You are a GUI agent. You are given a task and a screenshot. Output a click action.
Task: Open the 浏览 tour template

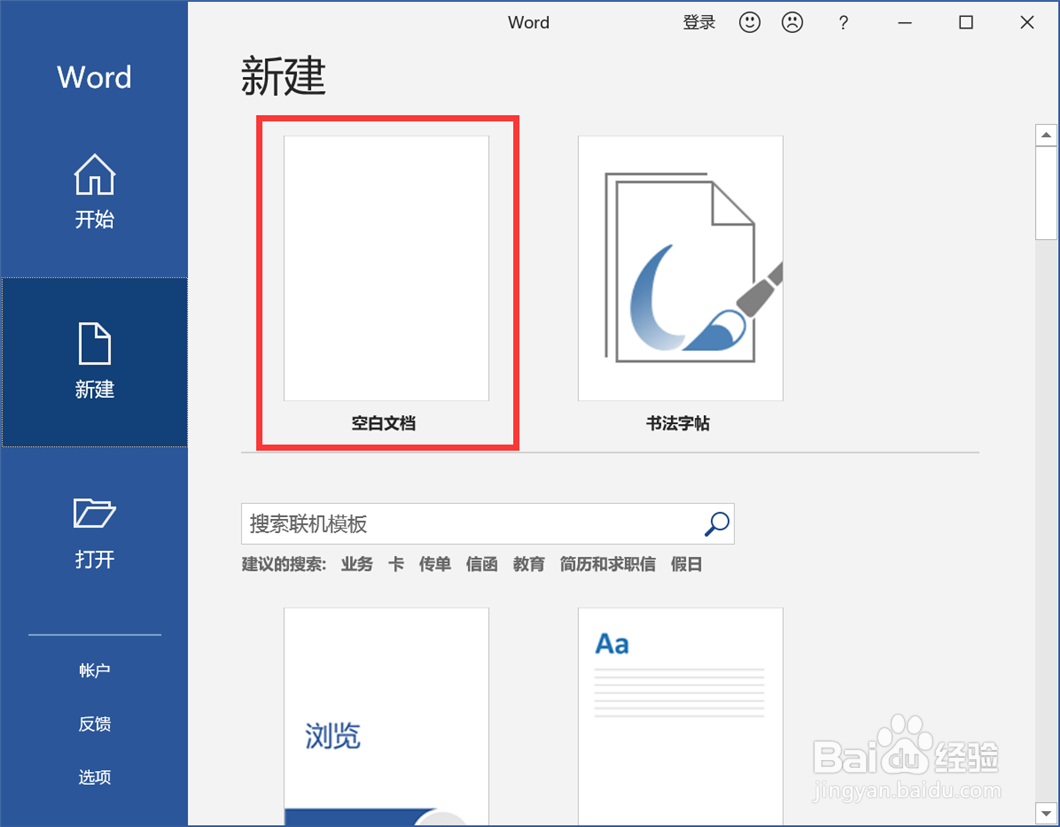click(386, 715)
